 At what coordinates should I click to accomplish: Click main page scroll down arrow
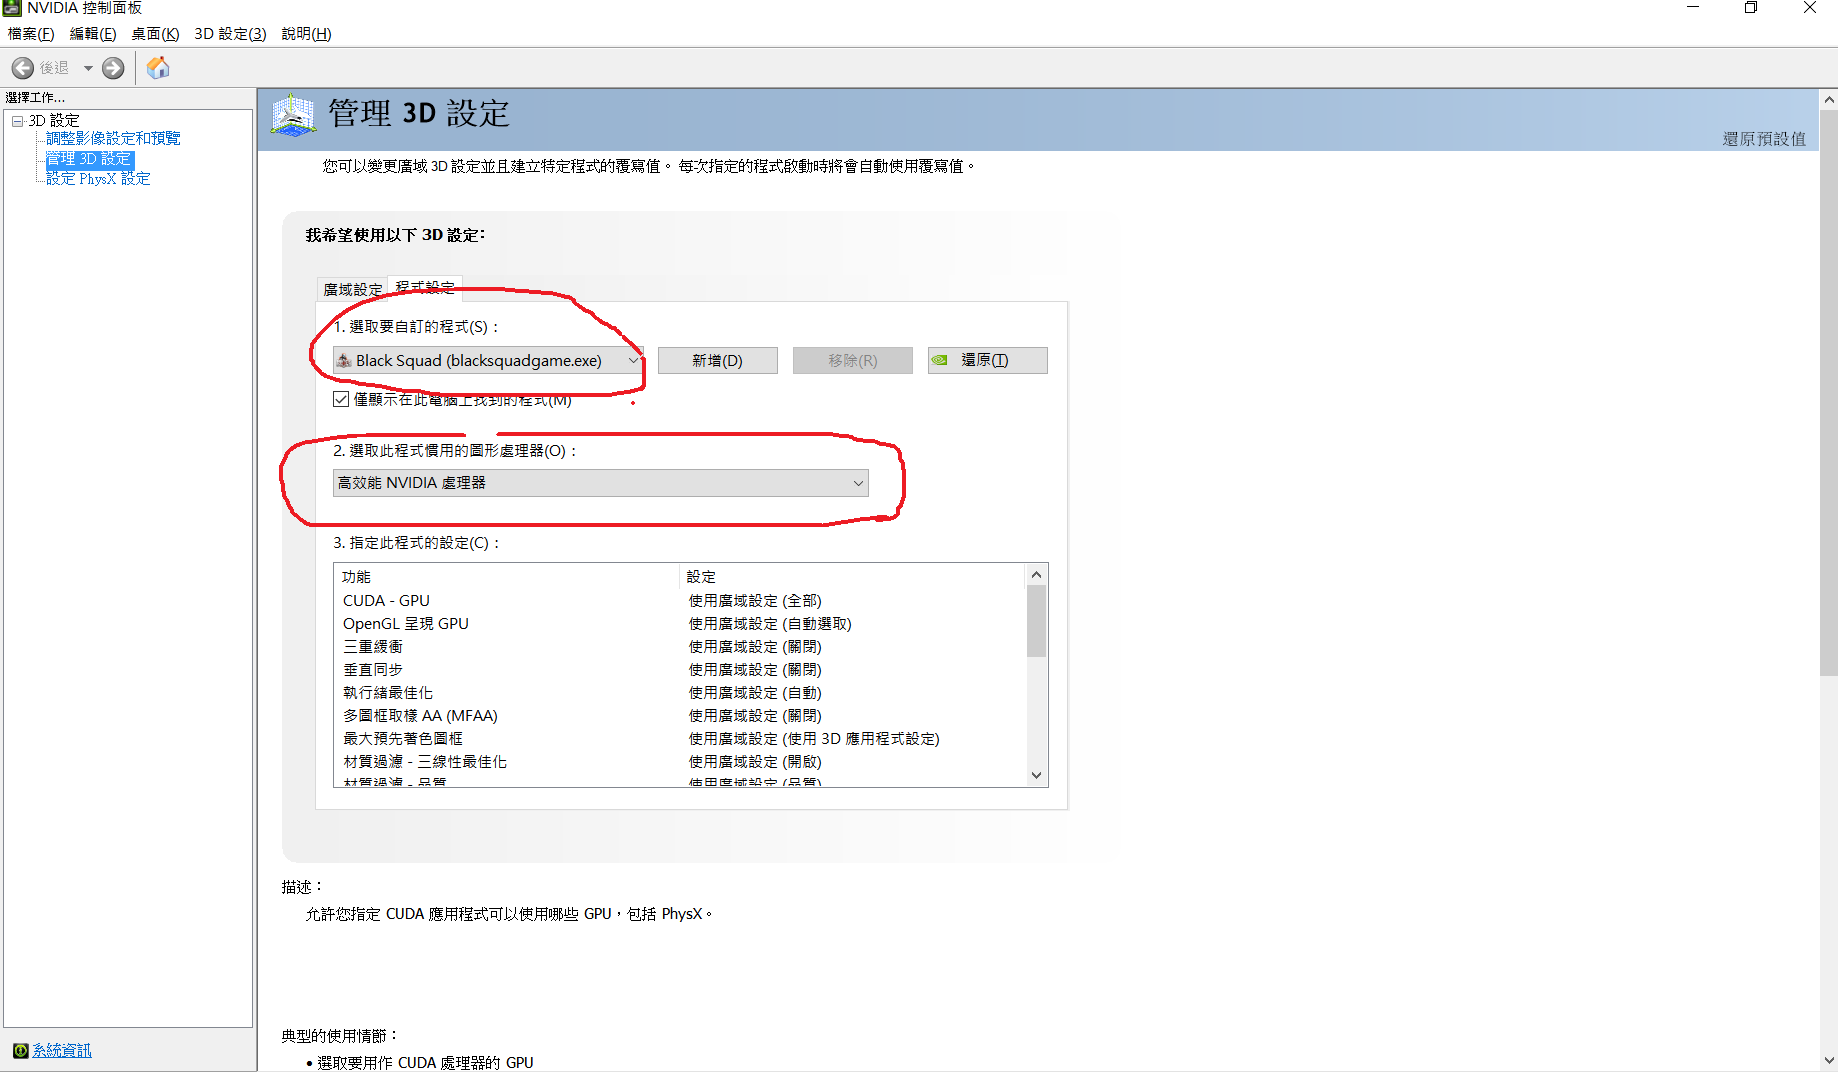1829,1061
